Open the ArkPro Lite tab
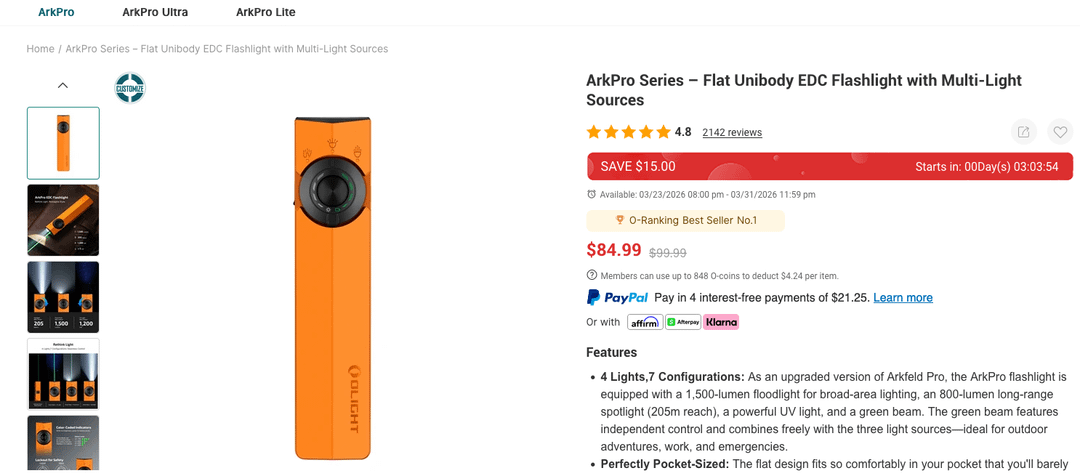 [x=265, y=13]
